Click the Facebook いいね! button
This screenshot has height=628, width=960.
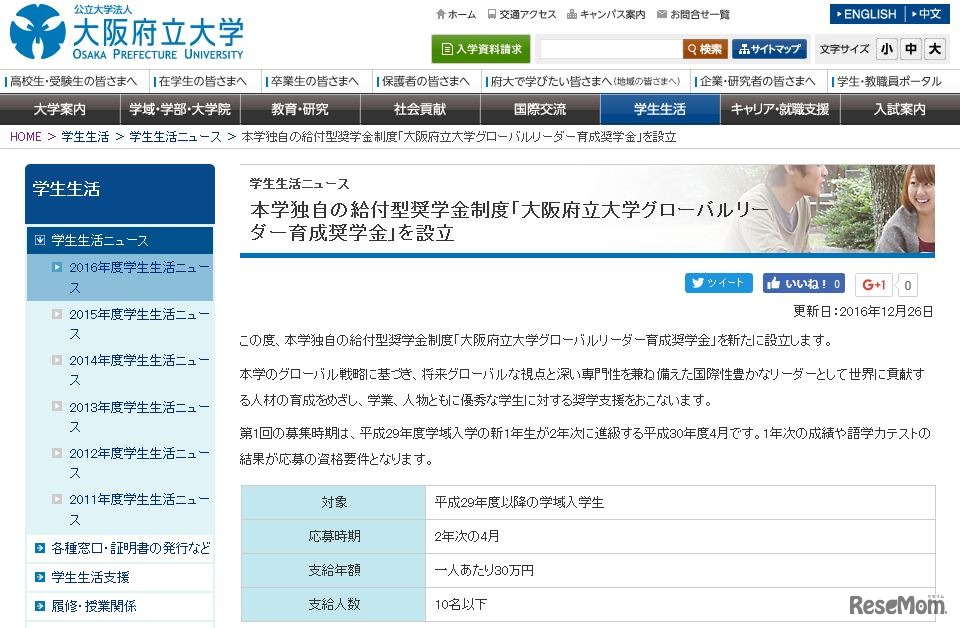tap(804, 283)
